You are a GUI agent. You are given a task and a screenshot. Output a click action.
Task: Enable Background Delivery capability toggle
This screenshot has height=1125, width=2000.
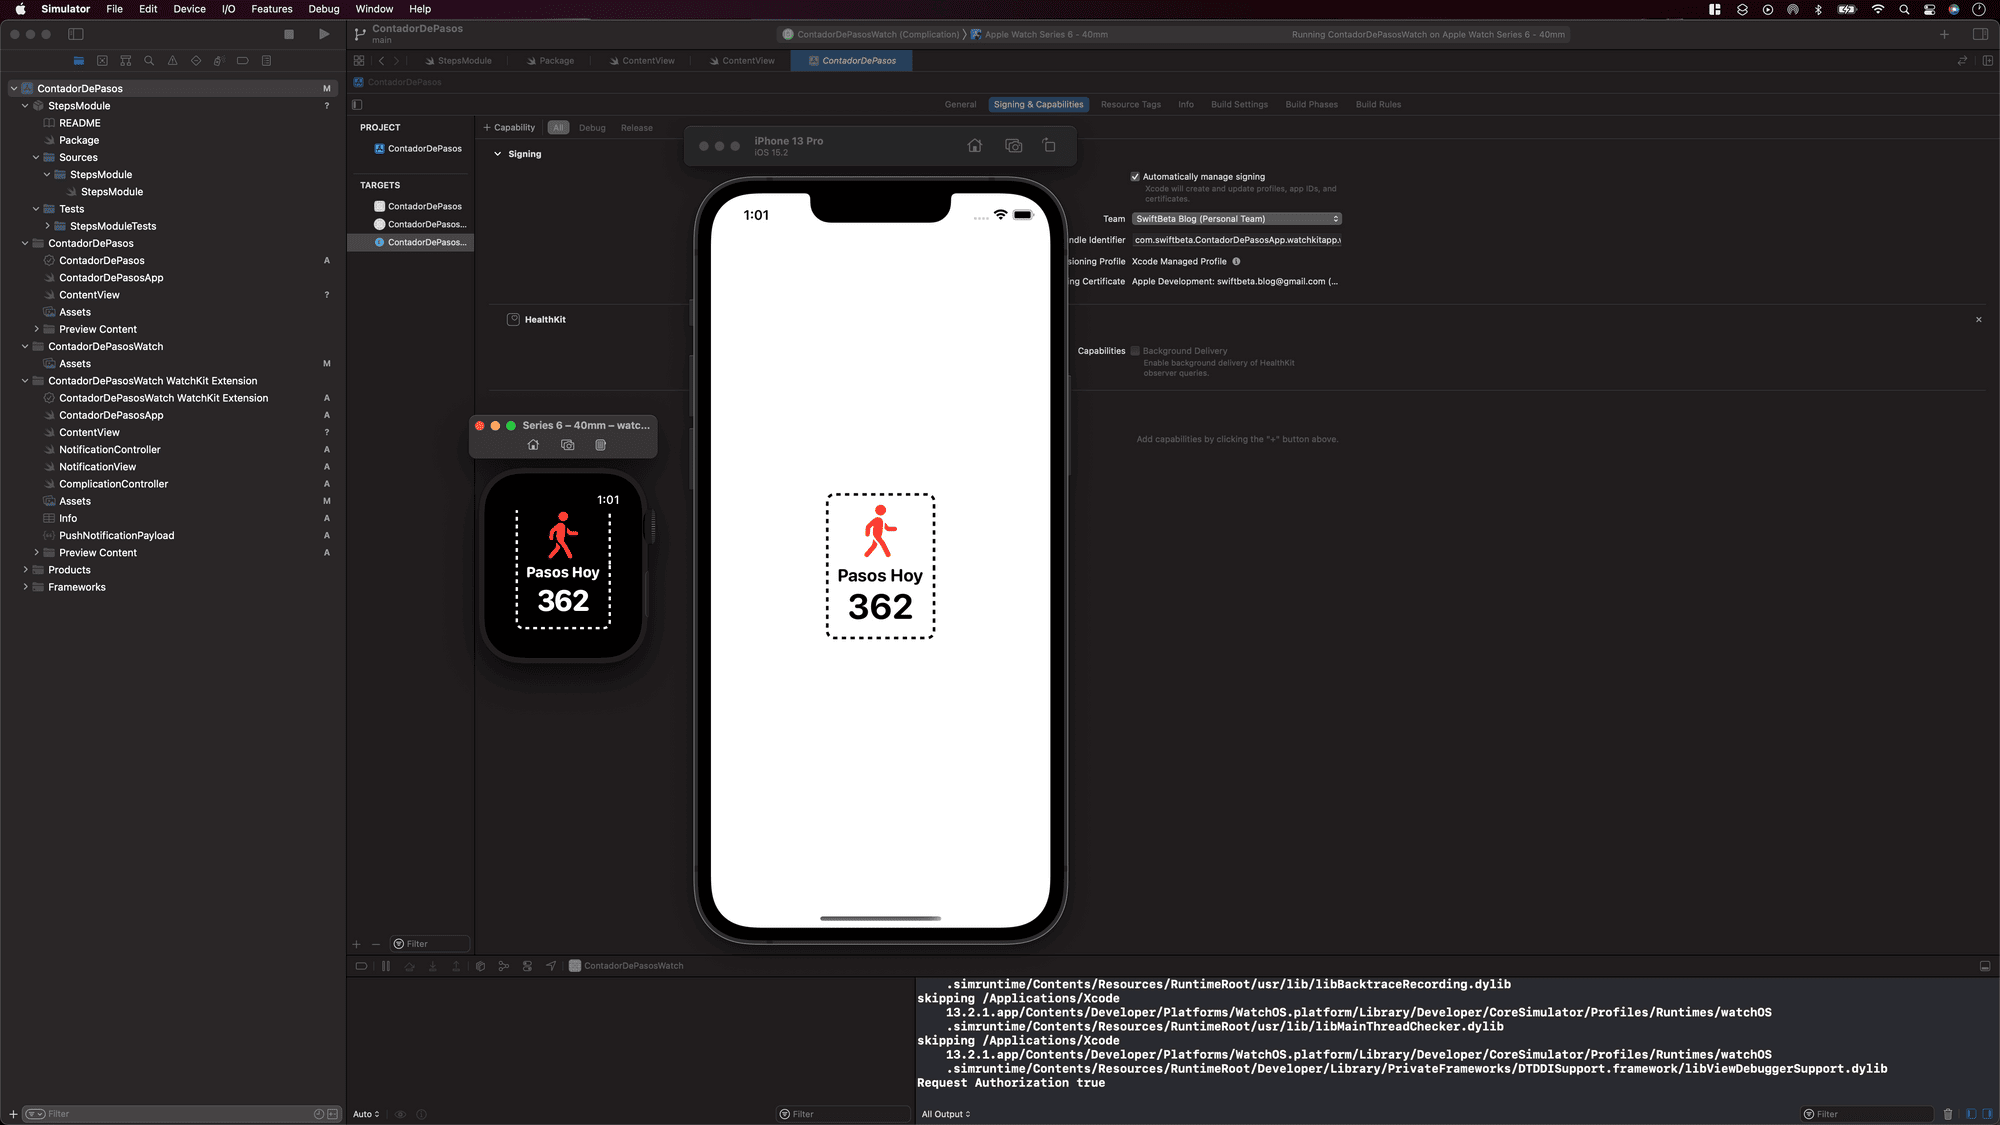1136,349
